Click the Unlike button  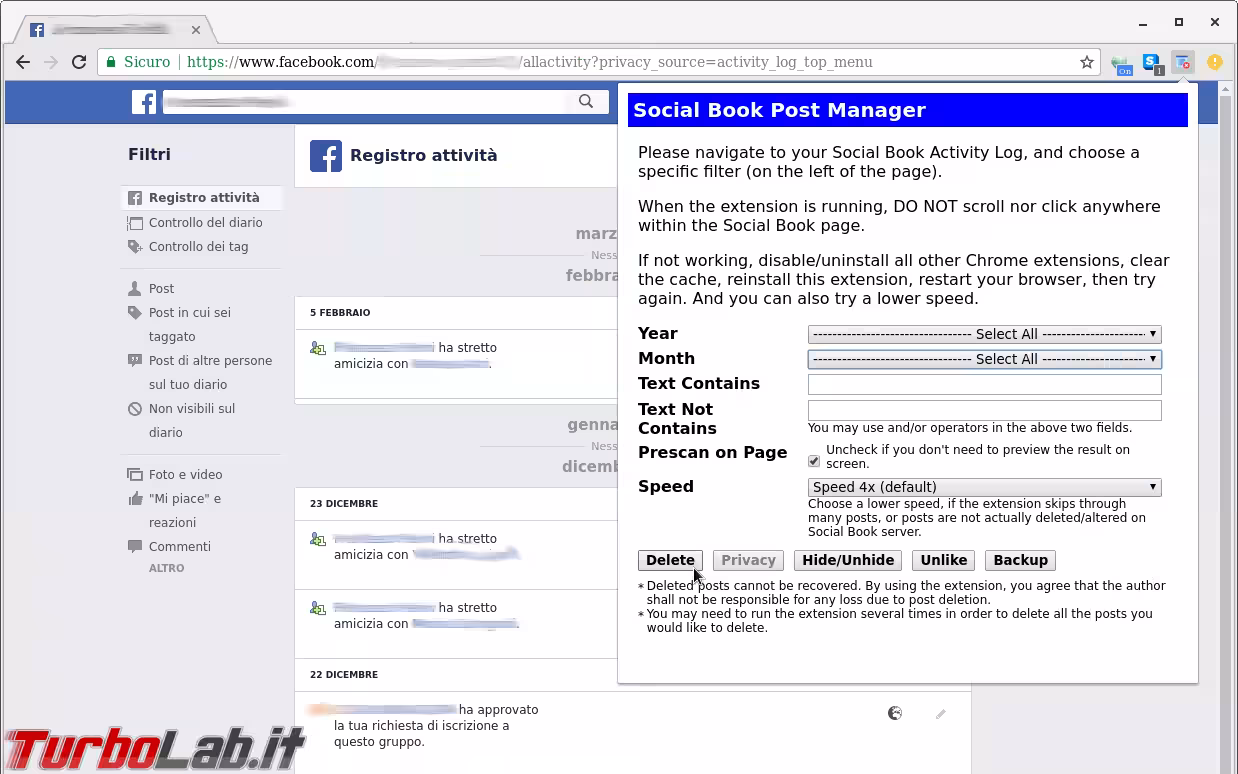point(944,560)
